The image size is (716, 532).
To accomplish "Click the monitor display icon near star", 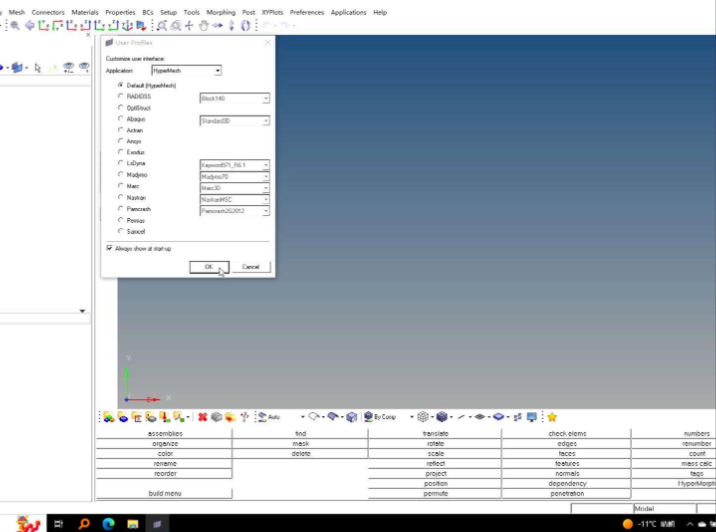I will pyautogui.click(x=532, y=417).
